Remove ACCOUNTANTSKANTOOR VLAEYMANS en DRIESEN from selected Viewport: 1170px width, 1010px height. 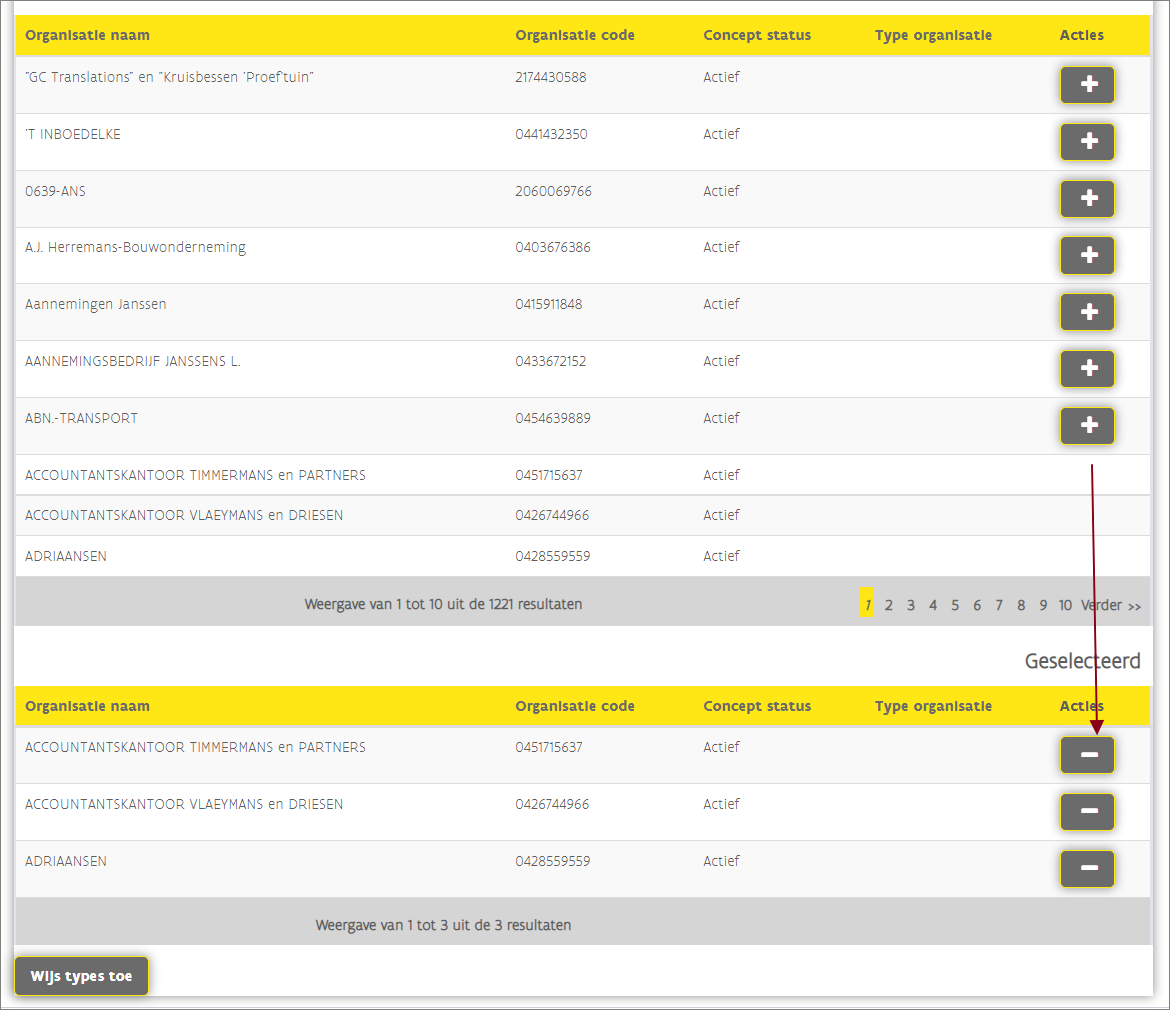1087,812
